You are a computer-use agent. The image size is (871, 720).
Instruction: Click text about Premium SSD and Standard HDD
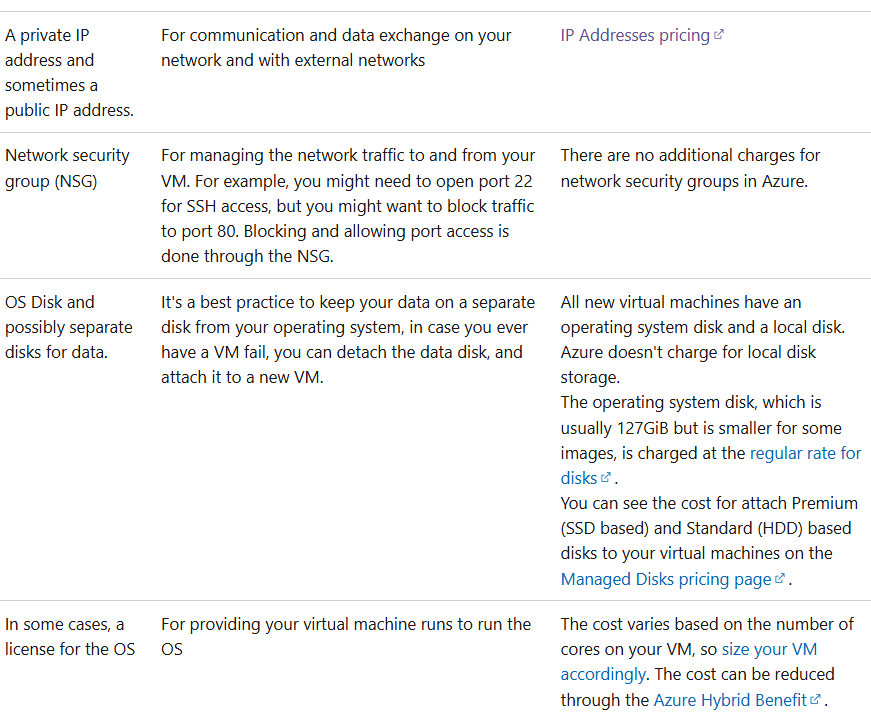click(709, 541)
